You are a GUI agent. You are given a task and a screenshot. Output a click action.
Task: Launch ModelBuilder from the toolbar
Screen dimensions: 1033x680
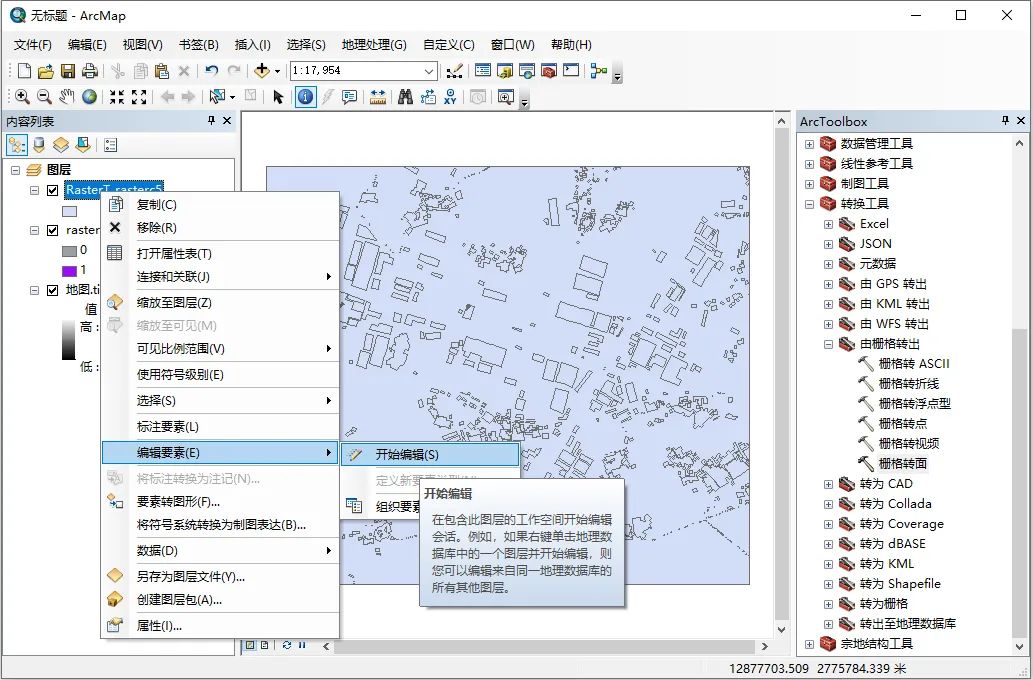click(x=599, y=71)
